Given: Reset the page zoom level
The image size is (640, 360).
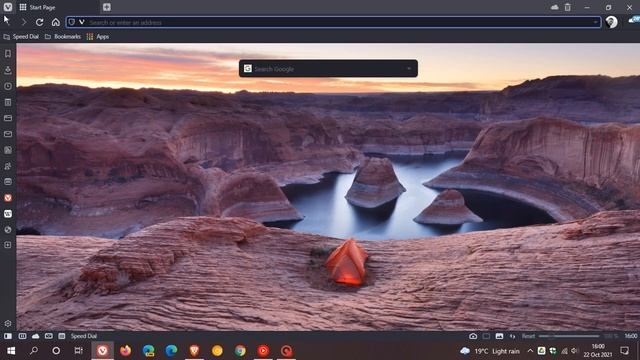Looking at the screenshot, I should click(x=528, y=336).
